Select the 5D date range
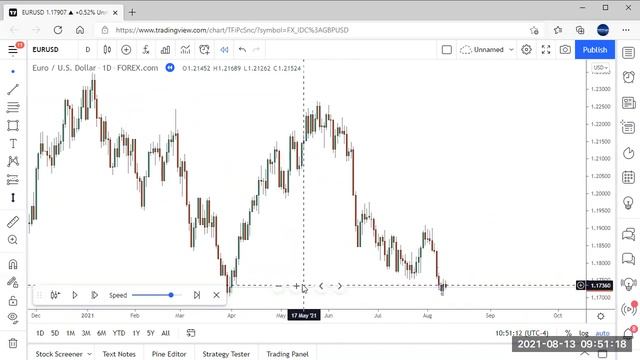The image size is (640, 360). [x=55, y=333]
